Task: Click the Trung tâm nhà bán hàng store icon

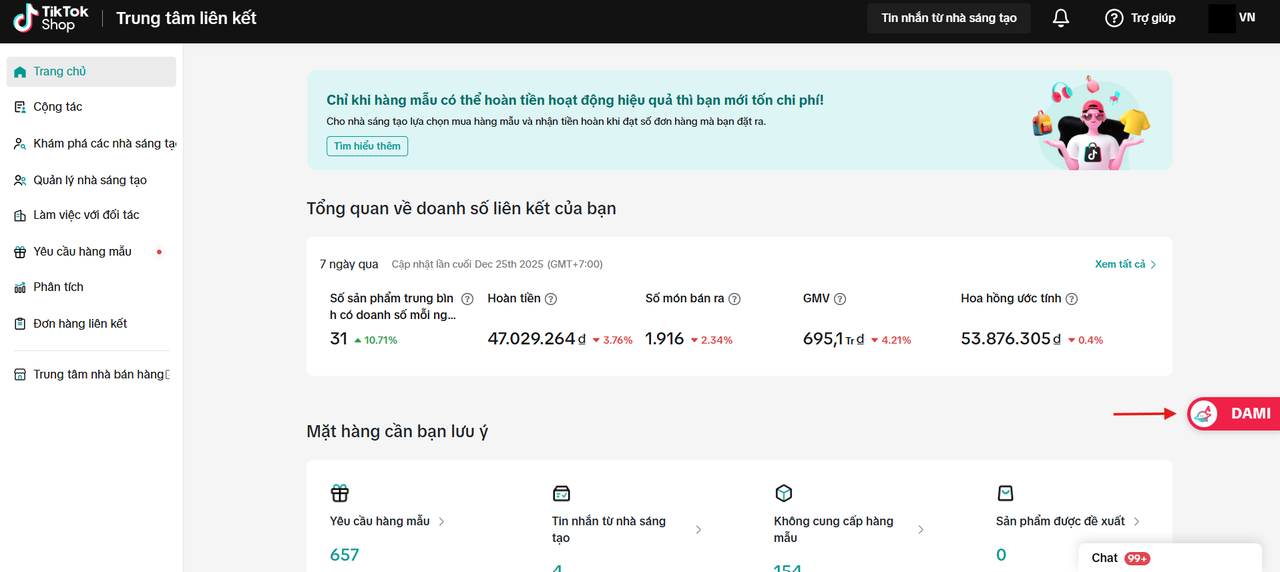Action: click(x=20, y=375)
